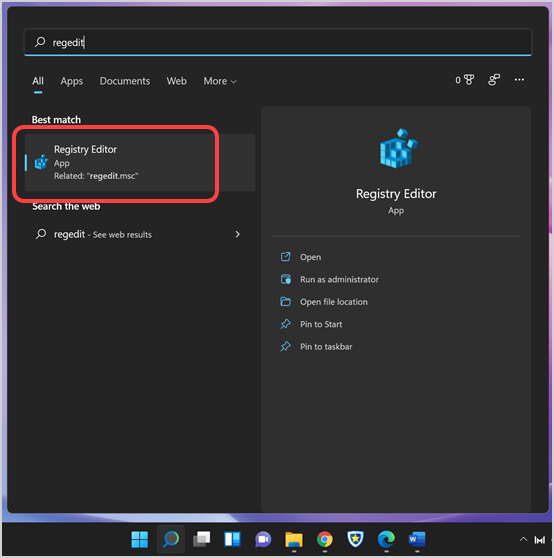The width and height of the screenshot is (554, 558).
Task: Switch to the Web filter tab
Action: pos(176,81)
